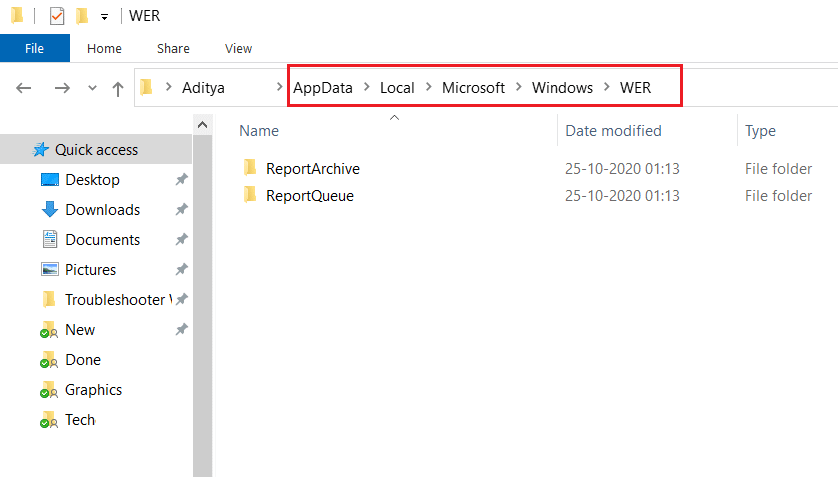The width and height of the screenshot is (838, 477).
Task: Expand the Customize Quick Access Toolbar dropdown
Action: [x=104, y=17]
